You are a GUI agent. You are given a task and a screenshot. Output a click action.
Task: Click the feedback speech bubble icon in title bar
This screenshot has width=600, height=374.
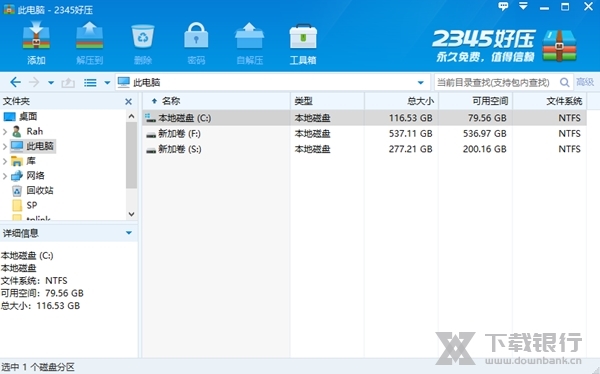[503, 7]
